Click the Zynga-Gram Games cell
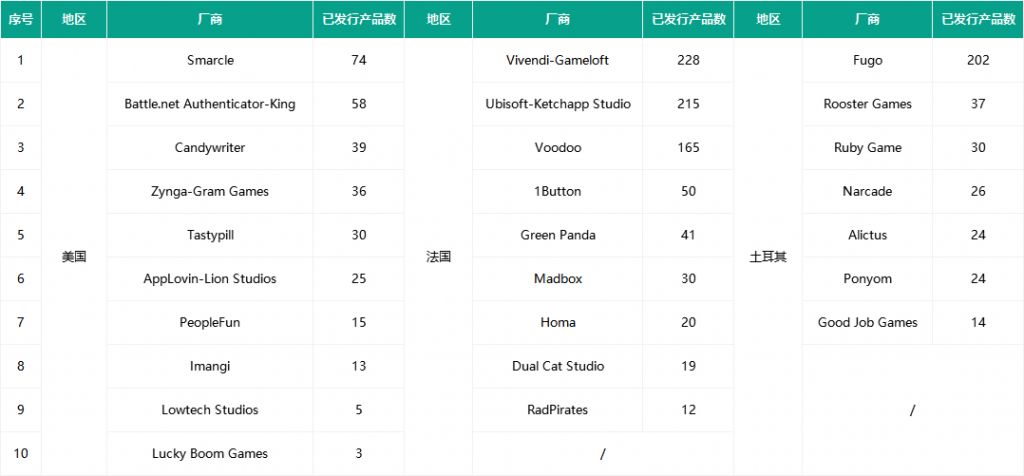This screenshot has height=476, width=1024. [x=210, y=191]
